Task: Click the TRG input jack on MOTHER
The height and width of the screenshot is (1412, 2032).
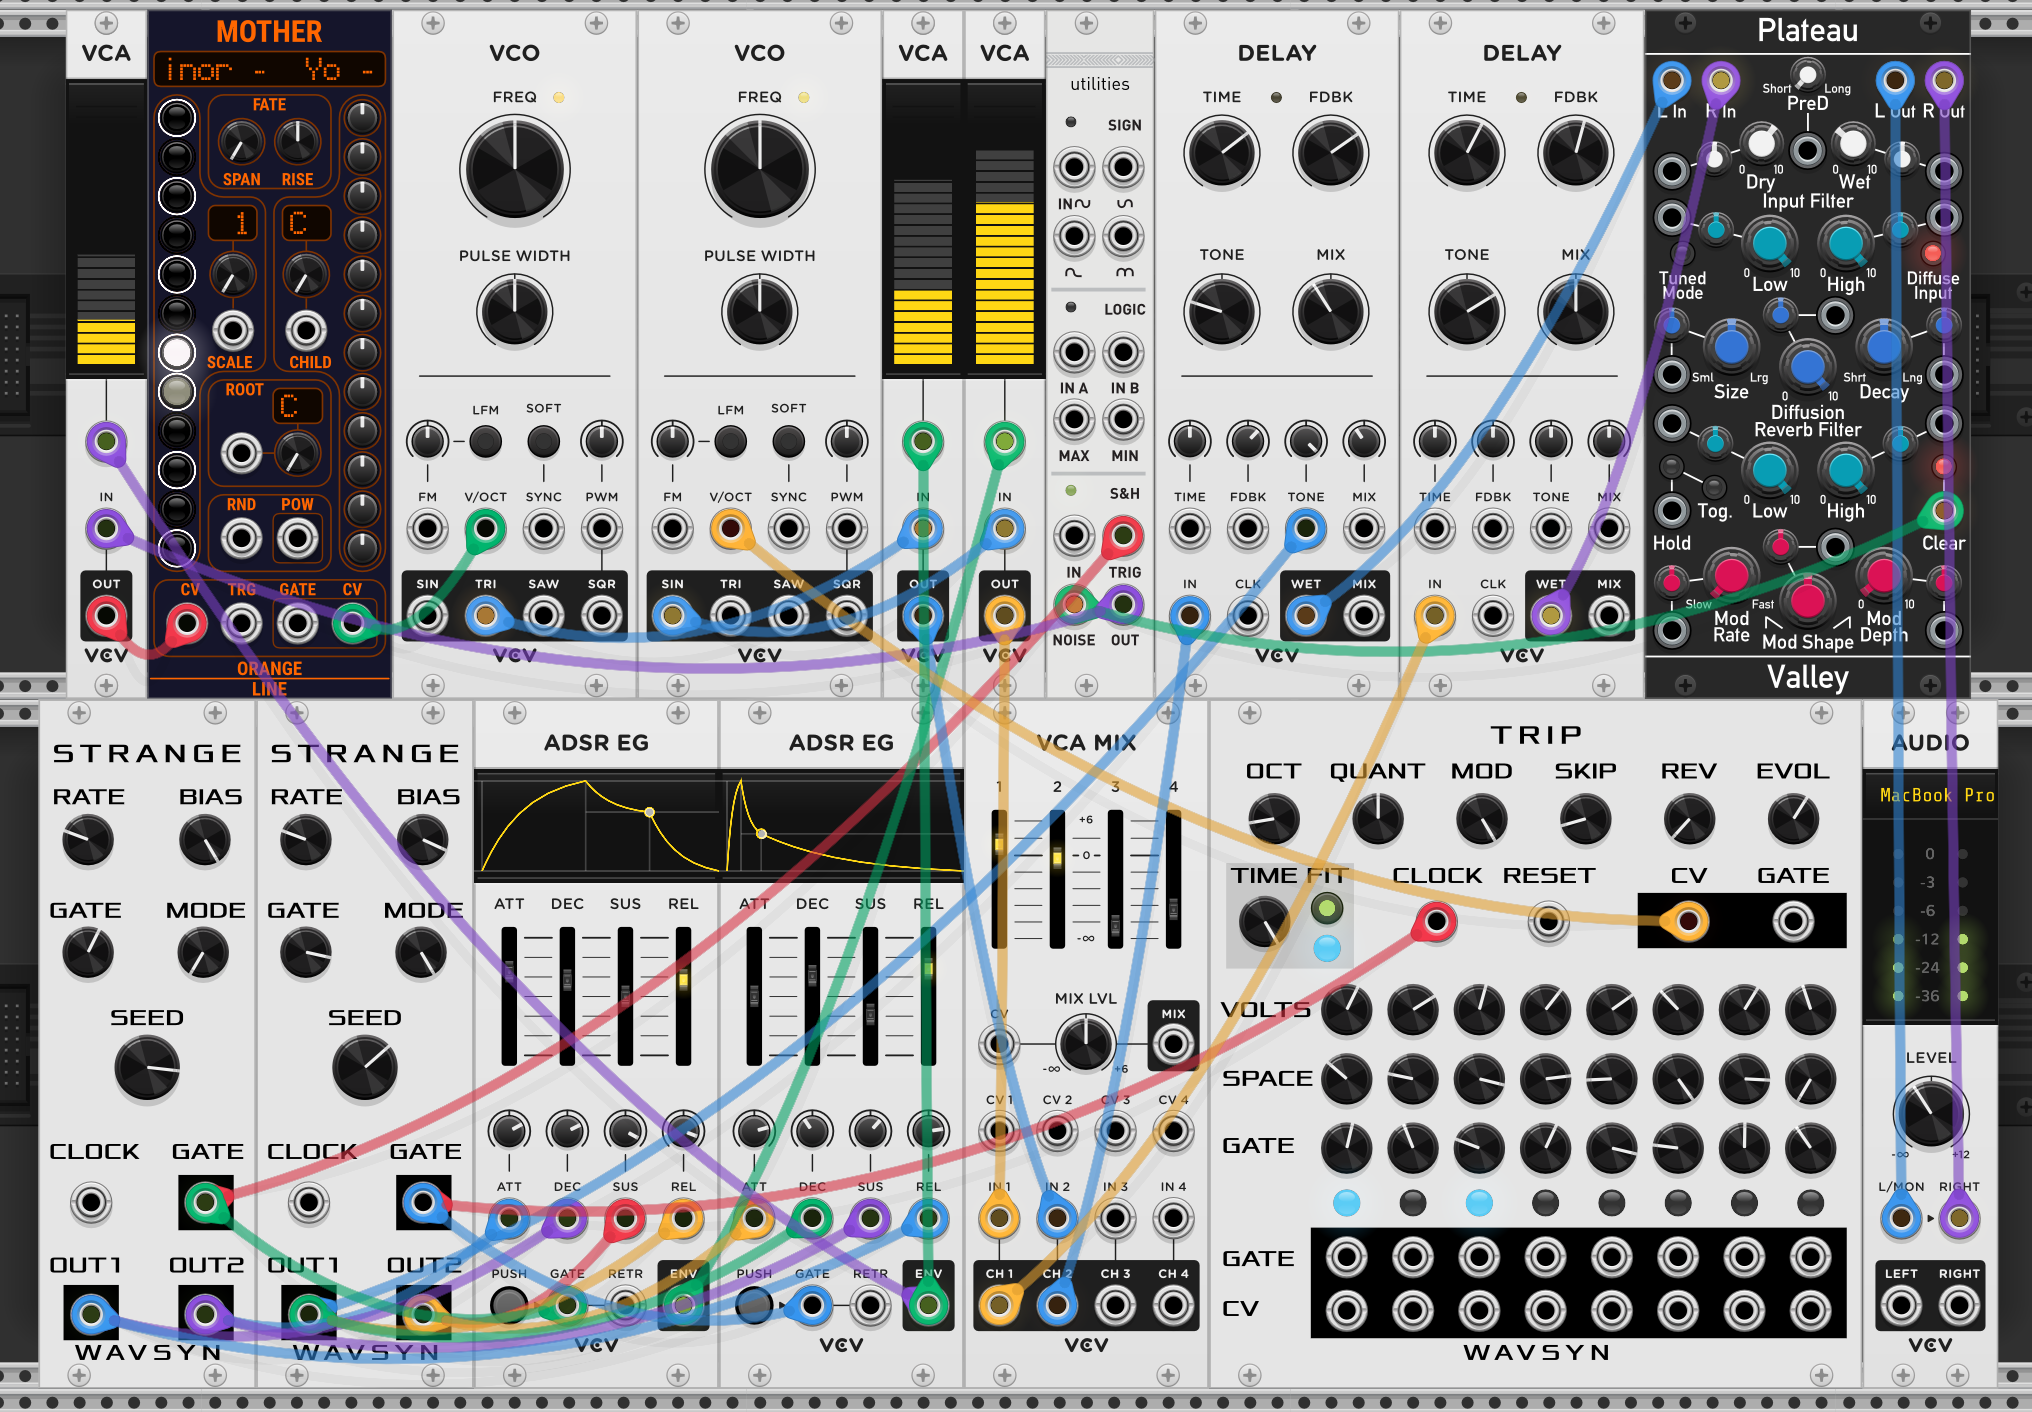Action: click(241, 624)
